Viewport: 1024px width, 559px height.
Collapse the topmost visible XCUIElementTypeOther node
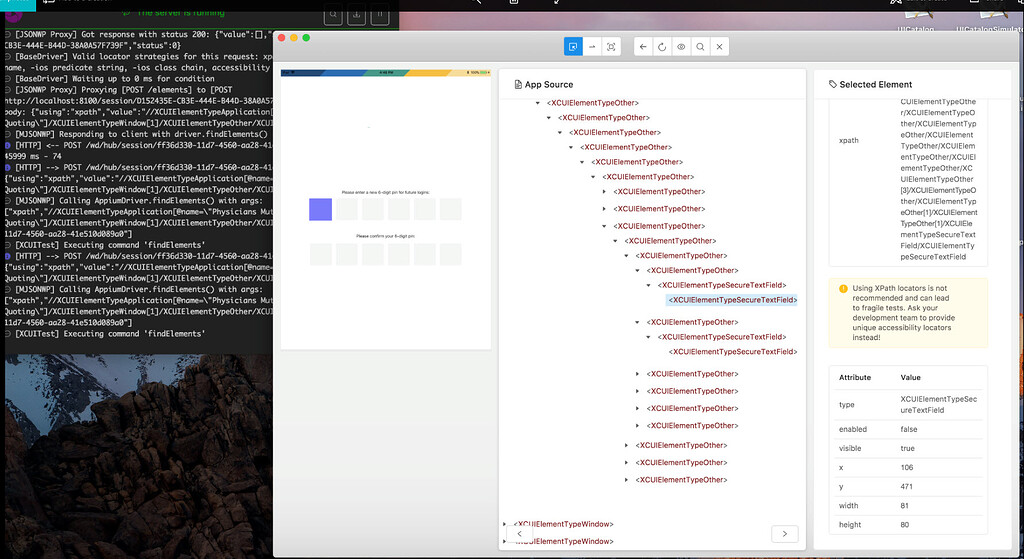[539, 103]
